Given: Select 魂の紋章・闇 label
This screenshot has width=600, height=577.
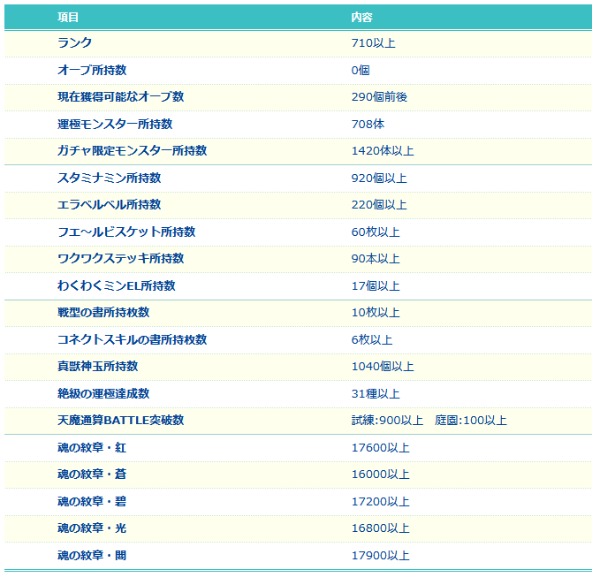Looking at the screenshot, I should 92,556.
